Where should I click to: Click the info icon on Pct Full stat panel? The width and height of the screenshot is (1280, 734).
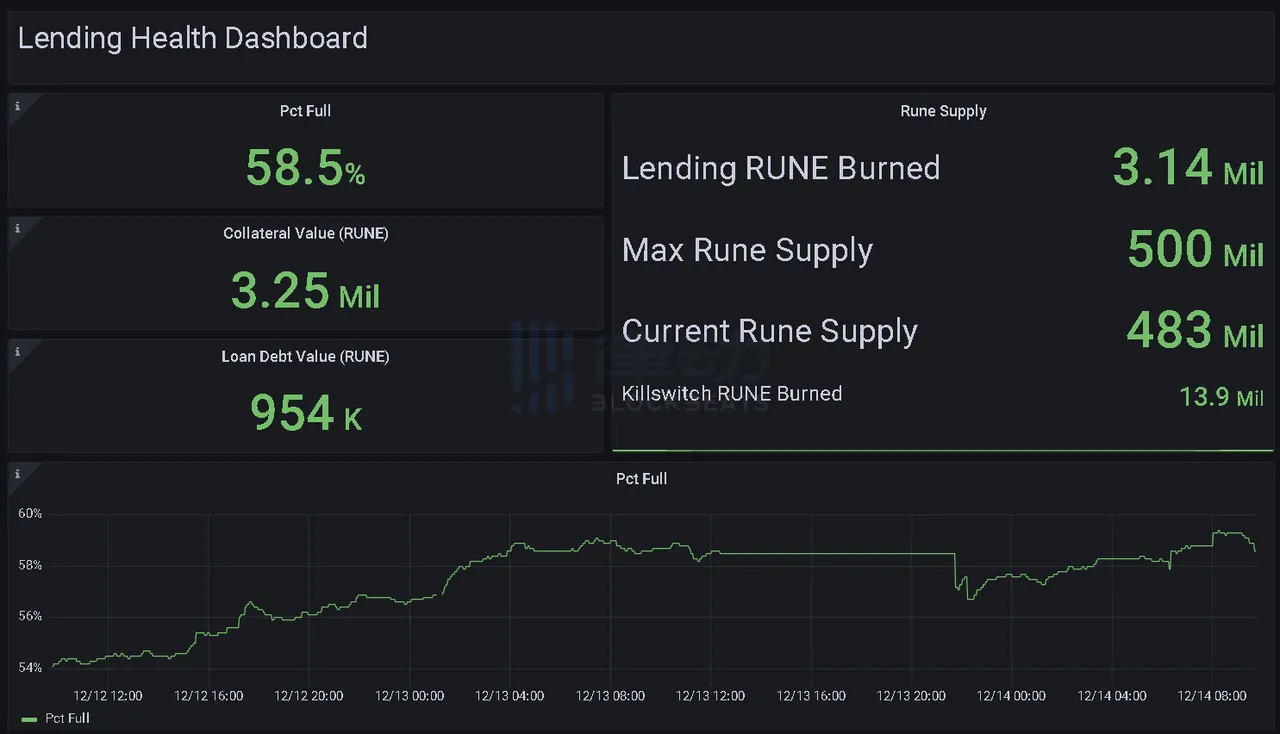pyautogui.click(x=17, y=105)
